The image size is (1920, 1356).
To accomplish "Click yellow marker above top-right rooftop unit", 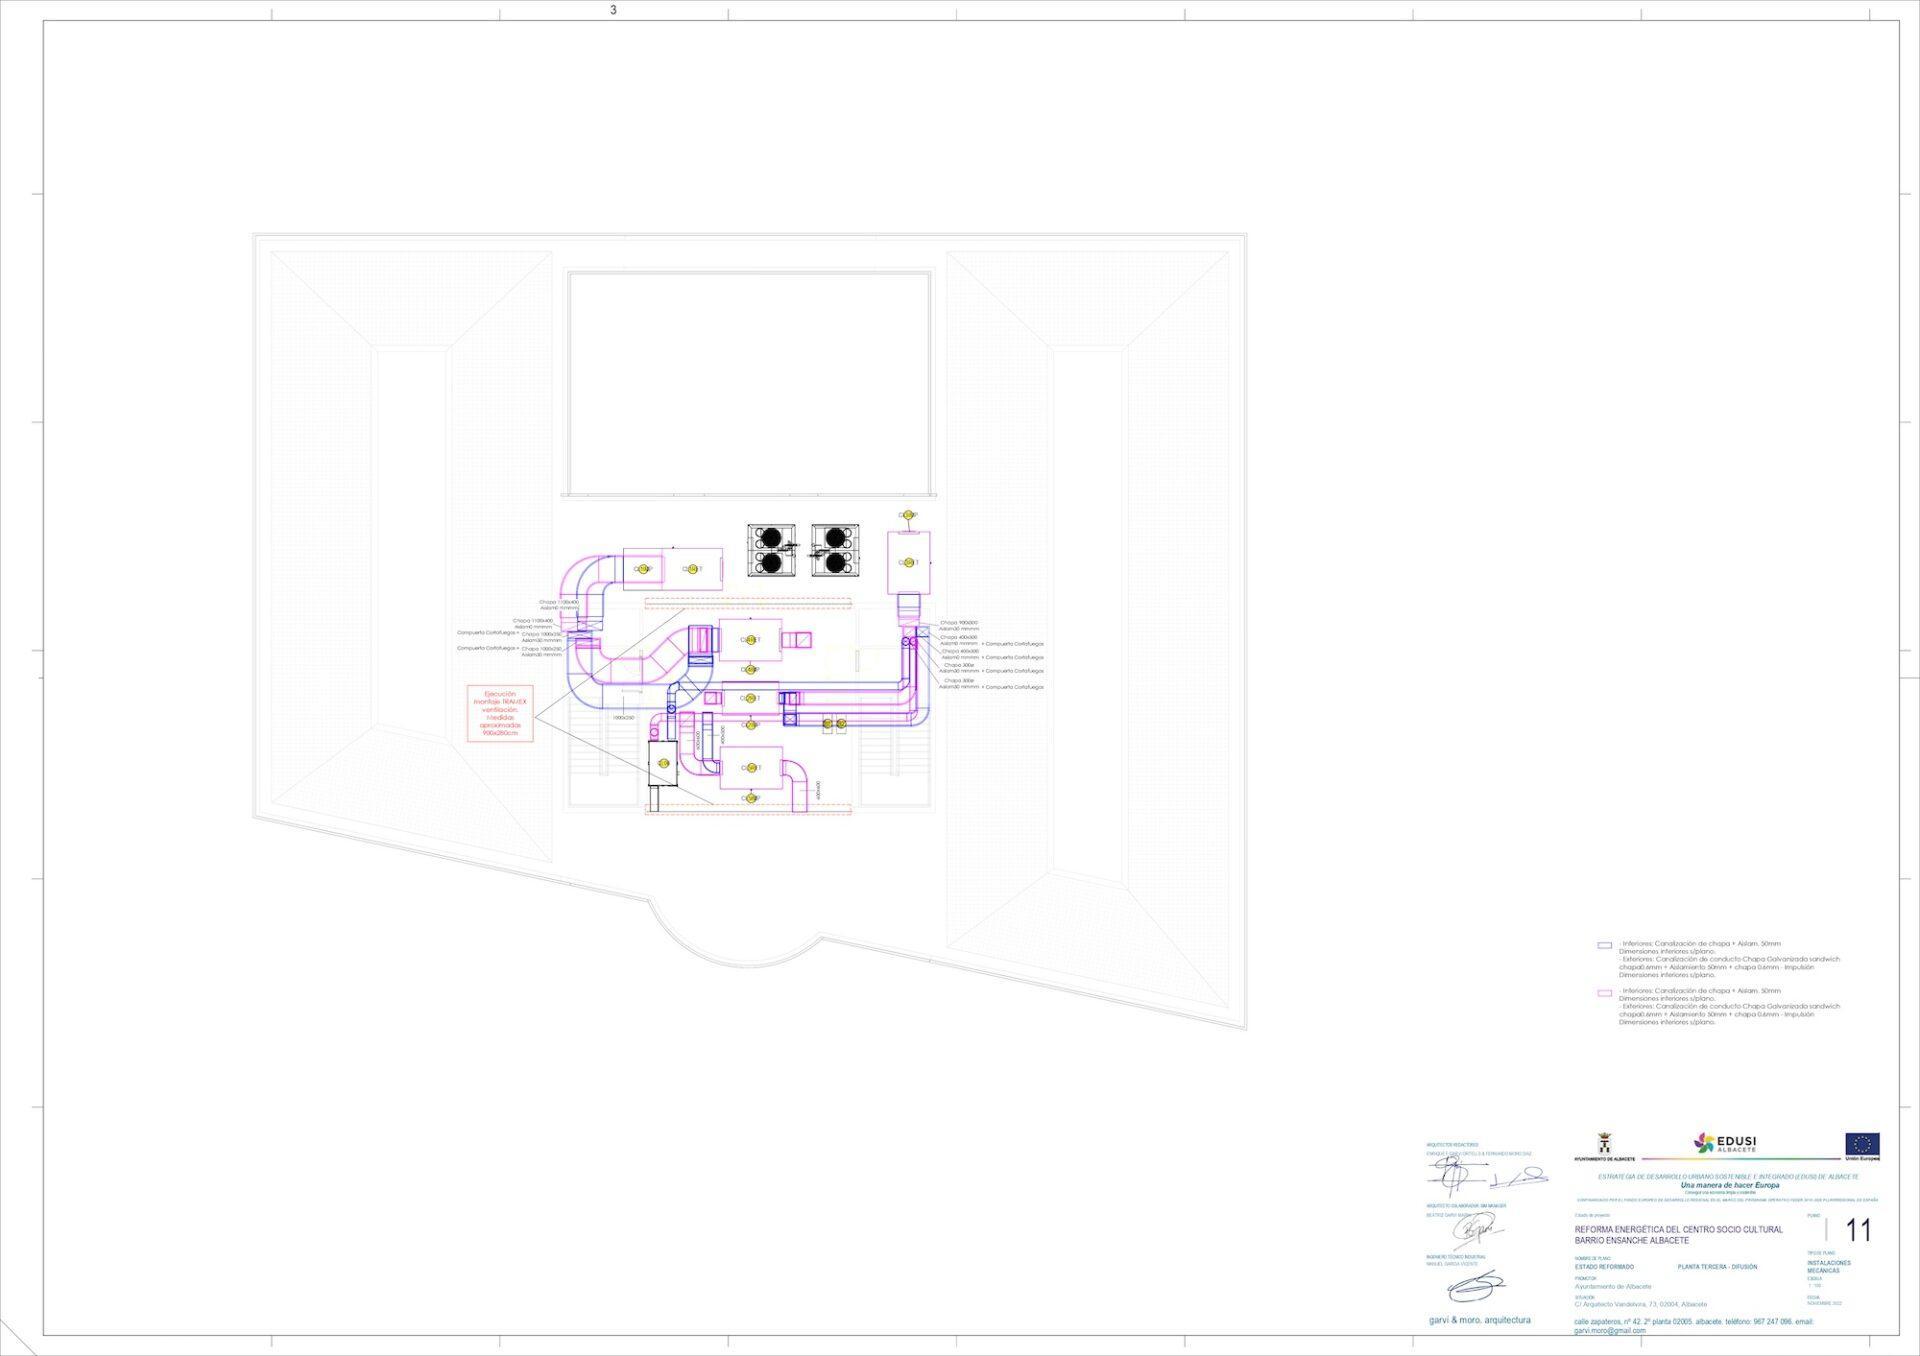I will (907, 515).
